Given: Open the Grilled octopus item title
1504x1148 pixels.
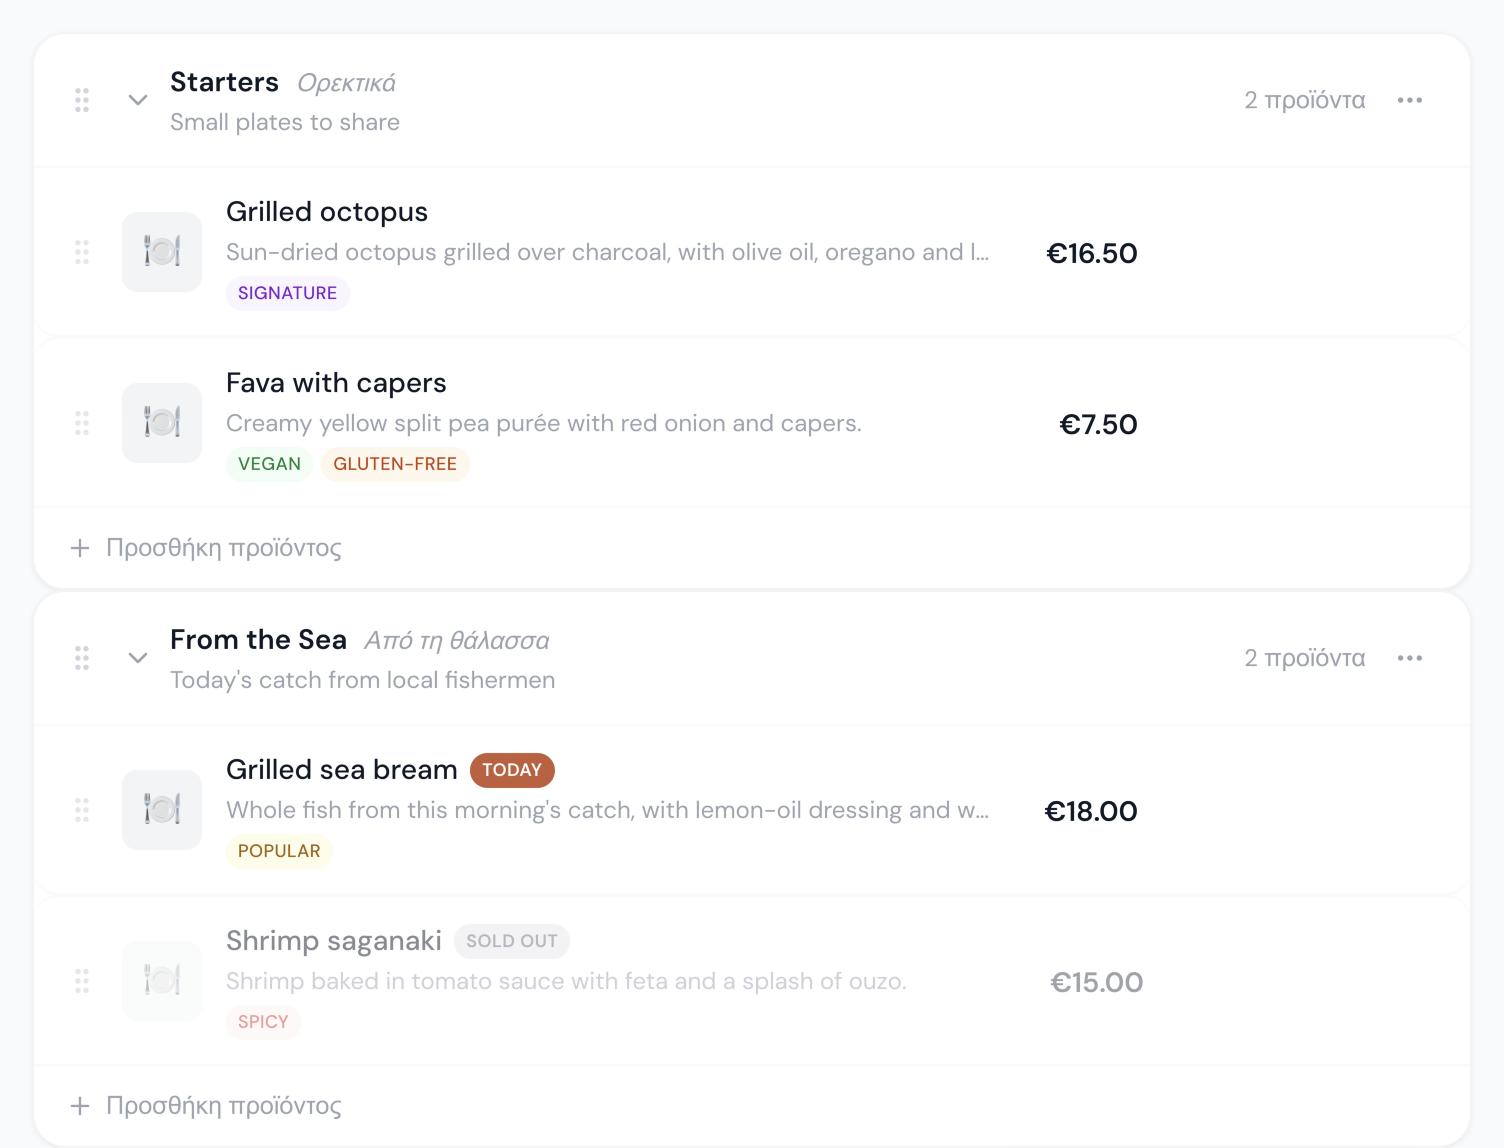Looking at the screenshot, I should pos(327,212).
